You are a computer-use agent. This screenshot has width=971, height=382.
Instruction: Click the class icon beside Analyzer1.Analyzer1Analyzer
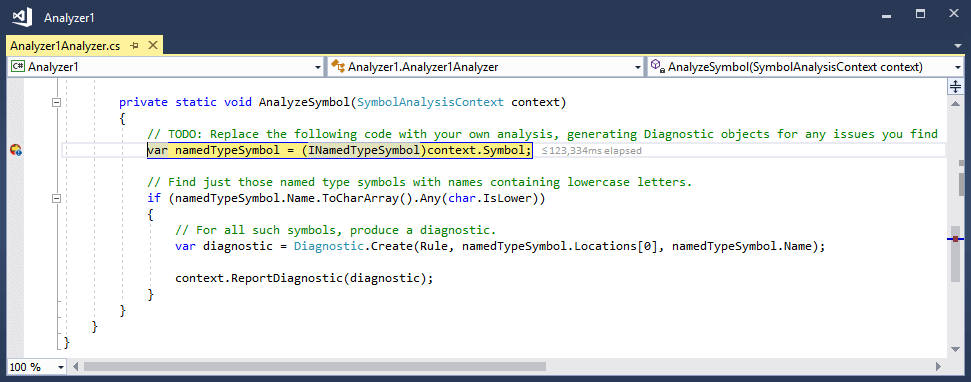tap(337, 66)
